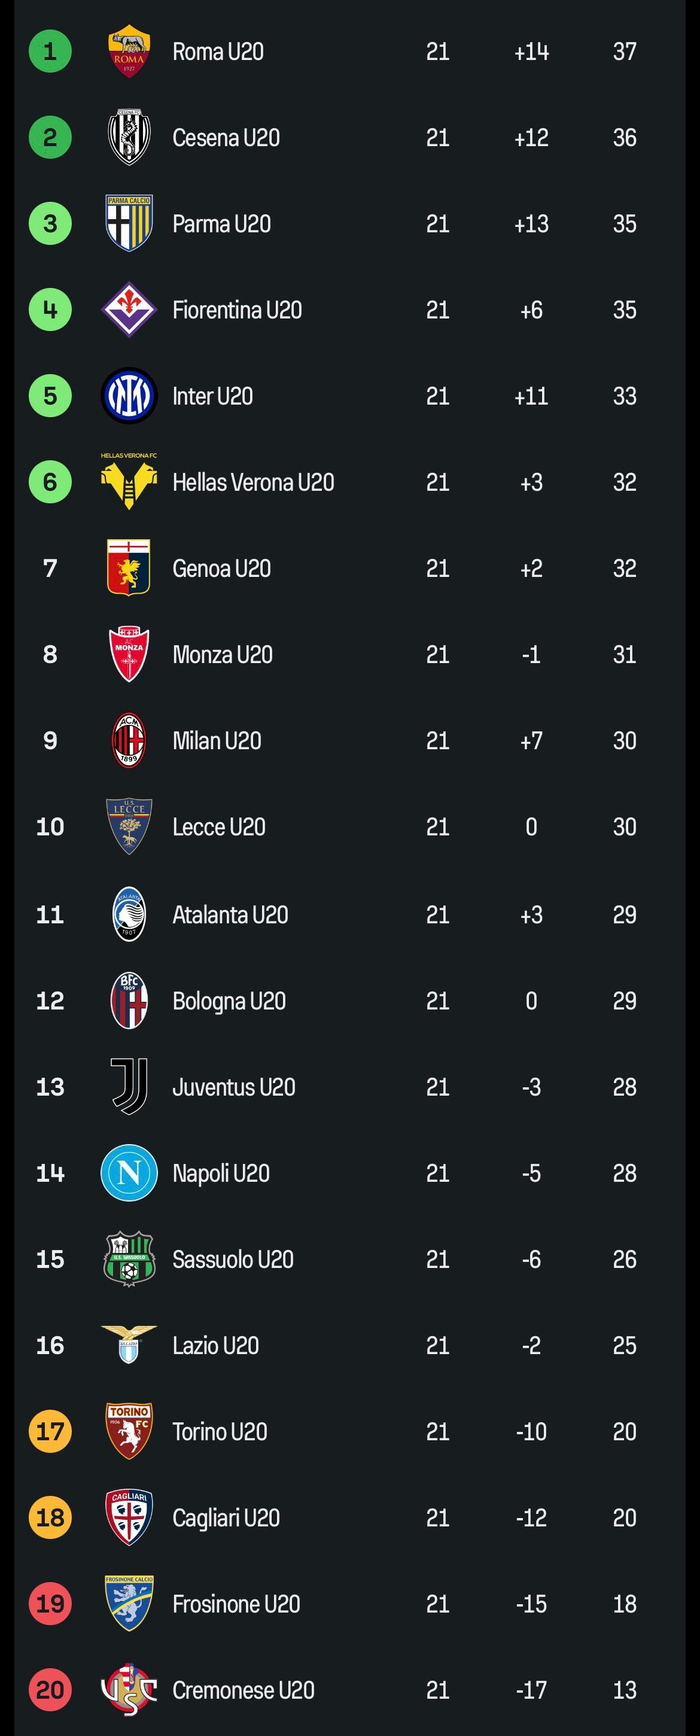Click the Fiorentina U20 purple logo
Viewport: 700px width, 1736px height.
click(x=129, y=310)
